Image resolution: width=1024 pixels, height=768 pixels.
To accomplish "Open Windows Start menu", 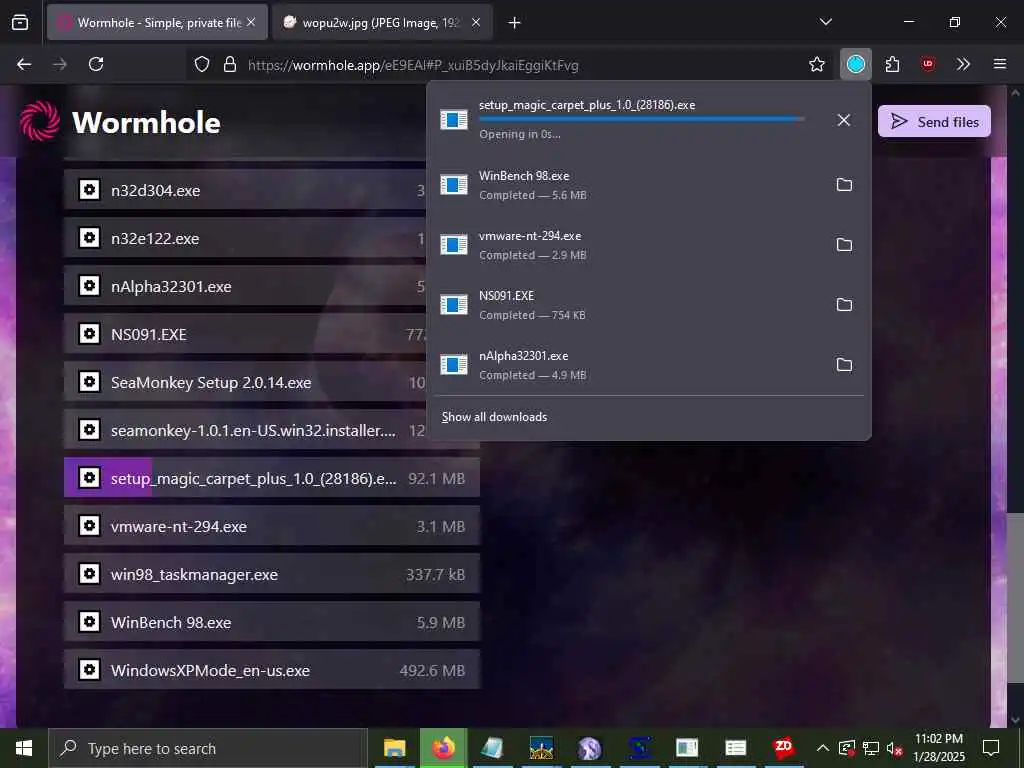I will pos(24,748).
